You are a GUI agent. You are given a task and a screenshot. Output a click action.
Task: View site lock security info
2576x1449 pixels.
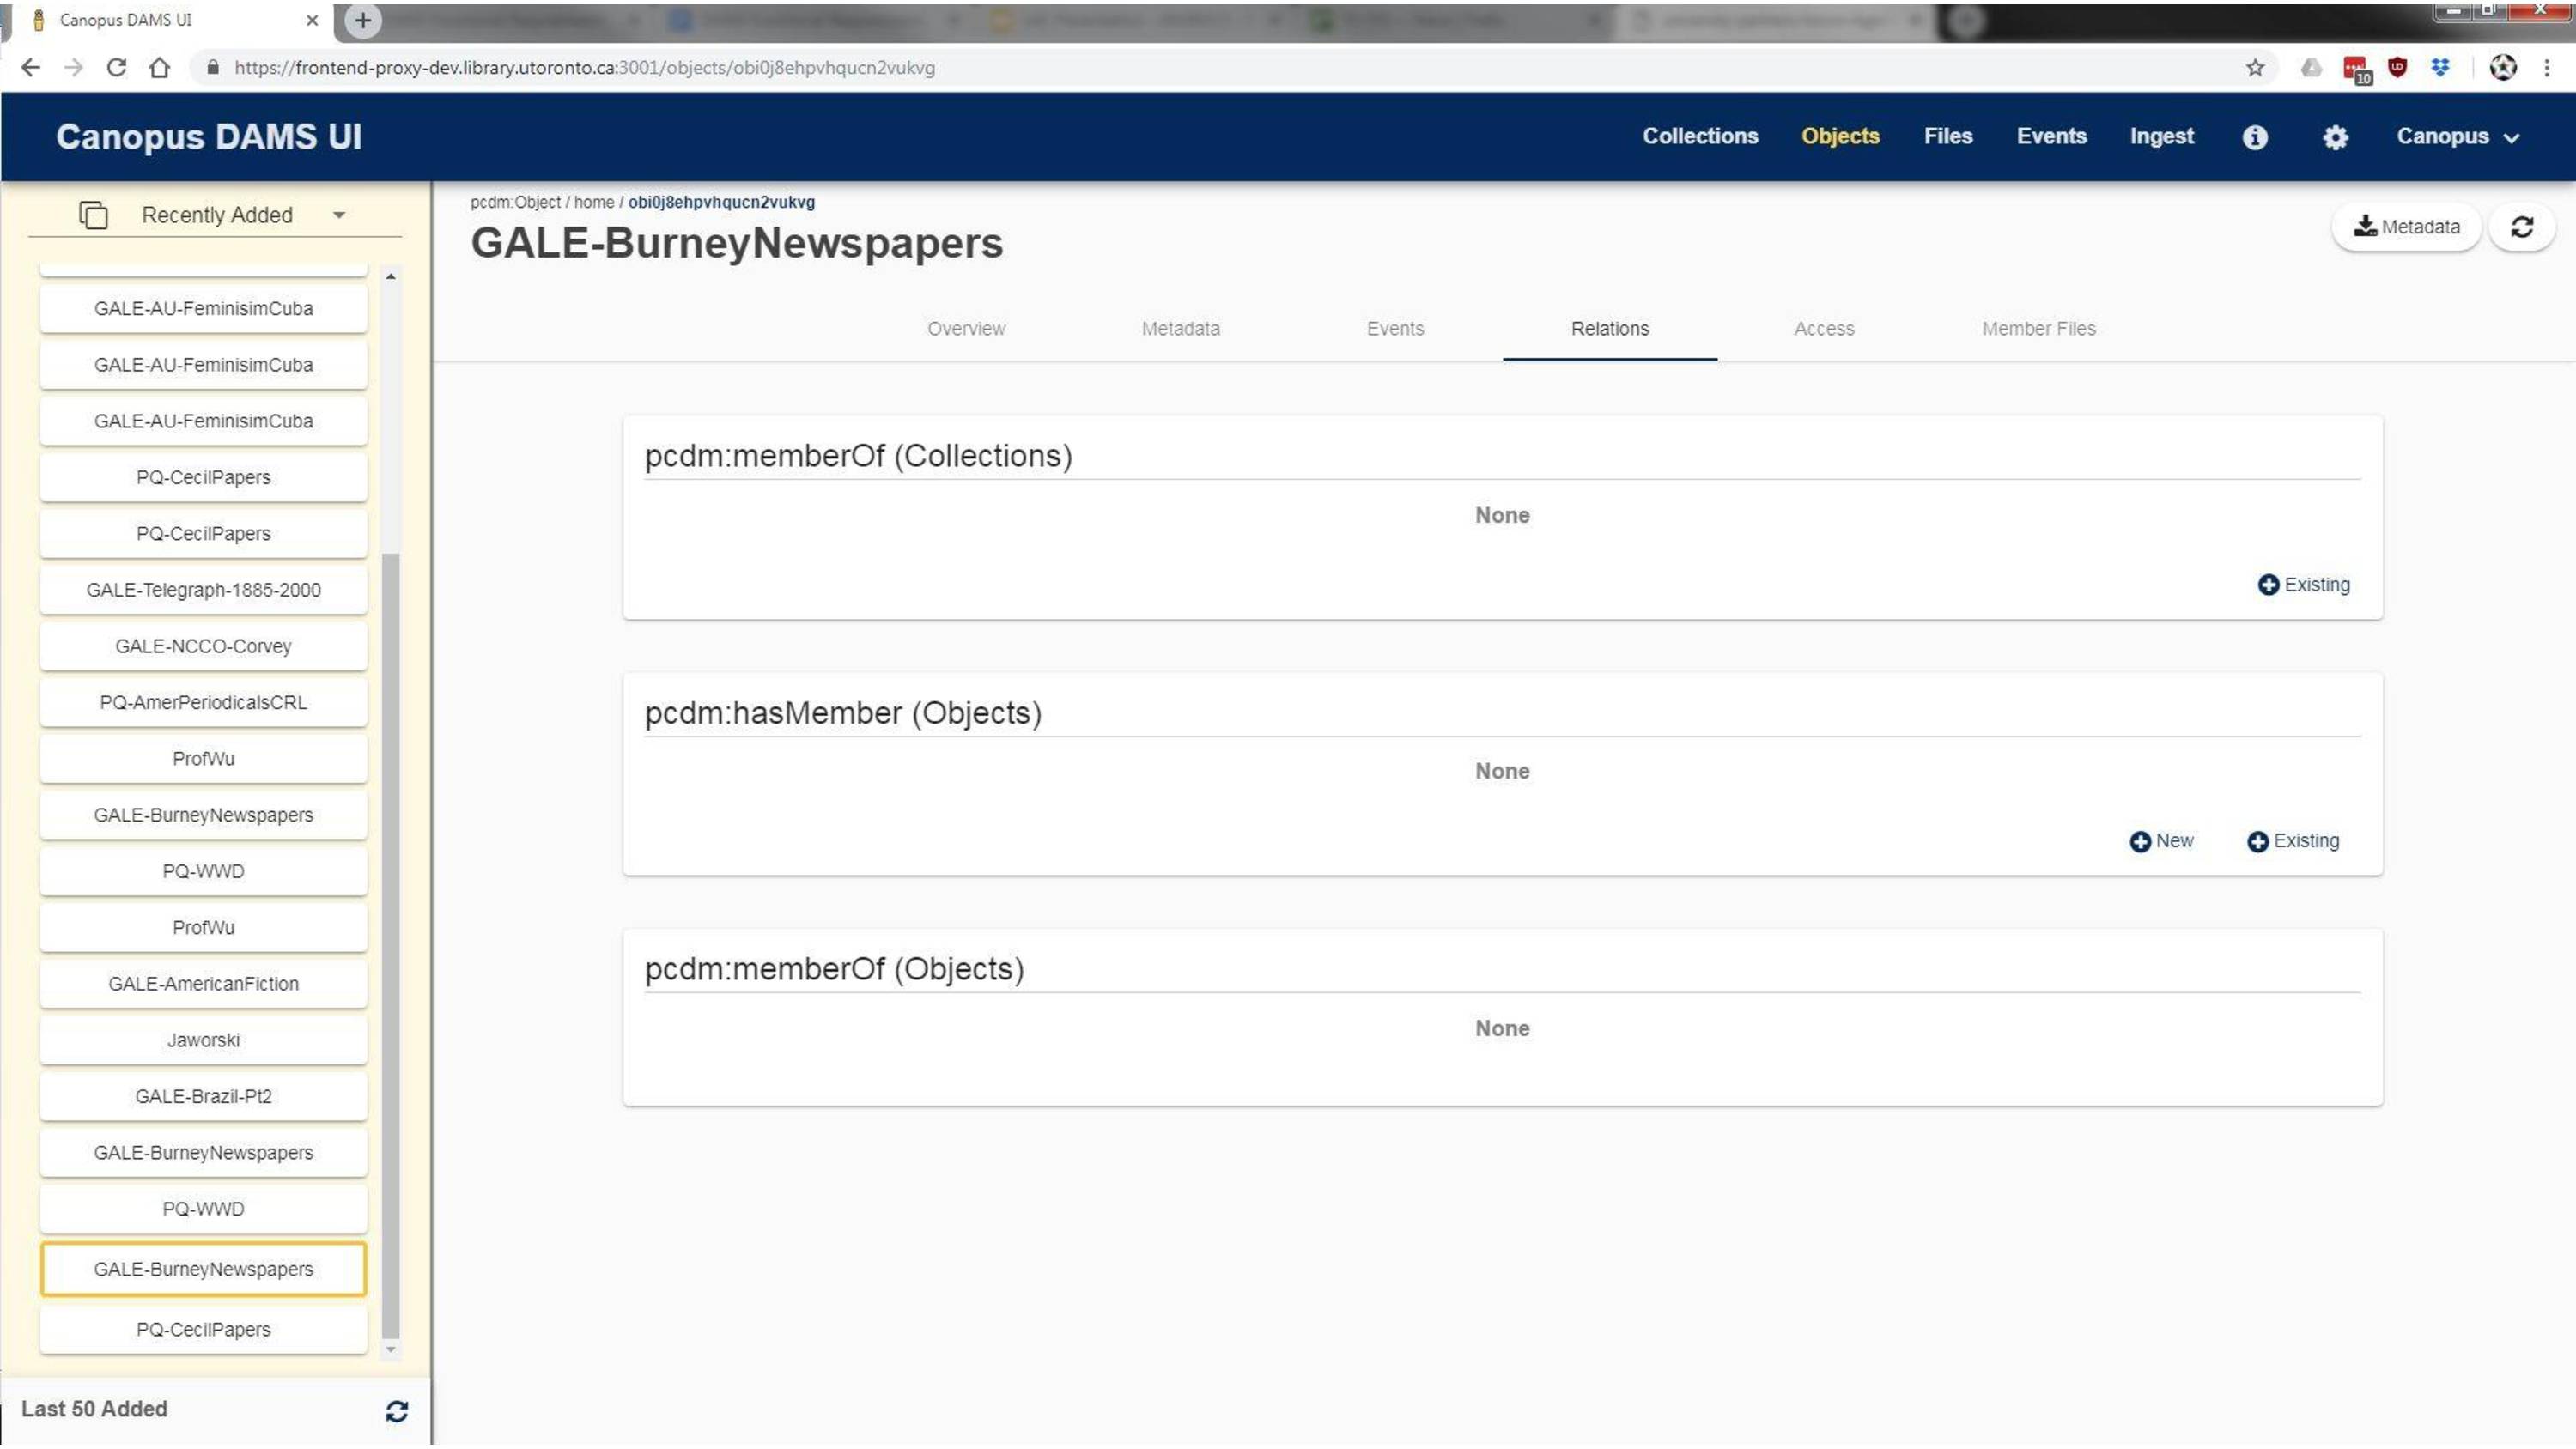point(212,68)
